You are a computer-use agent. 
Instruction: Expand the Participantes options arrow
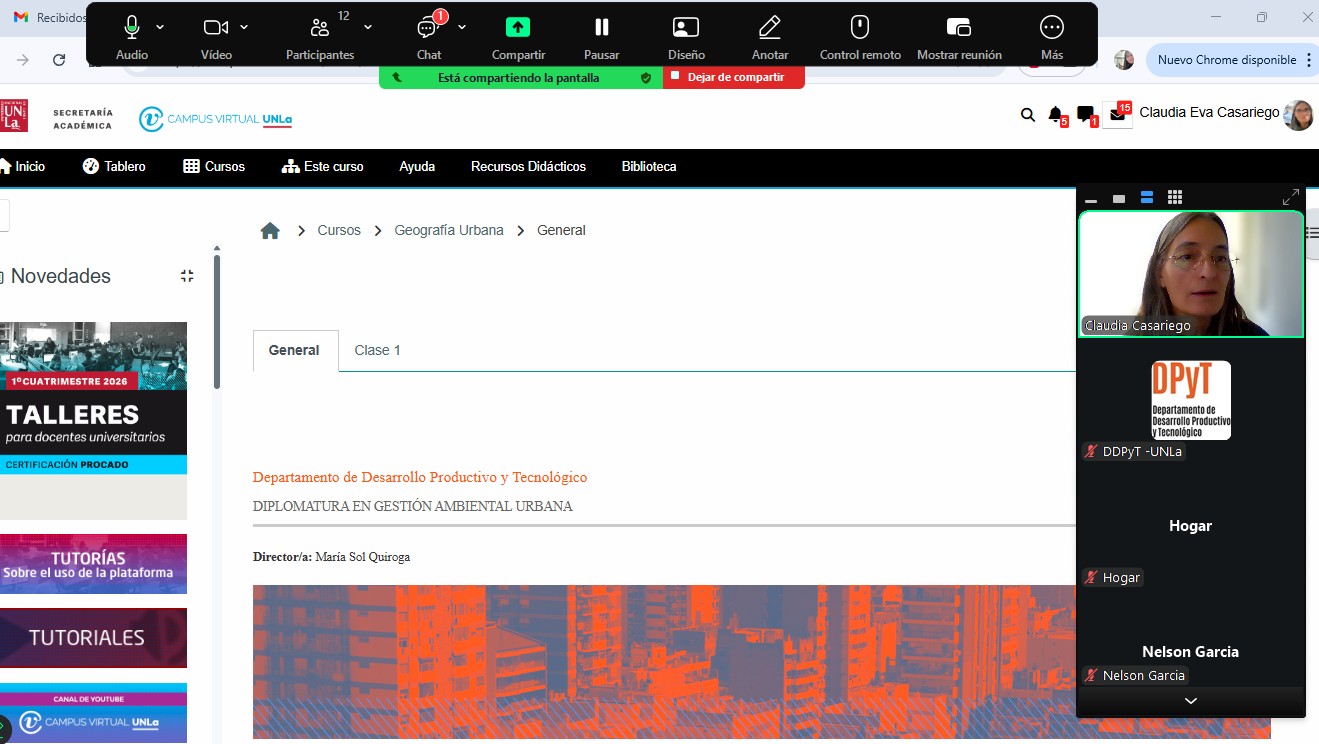(368, 28)
